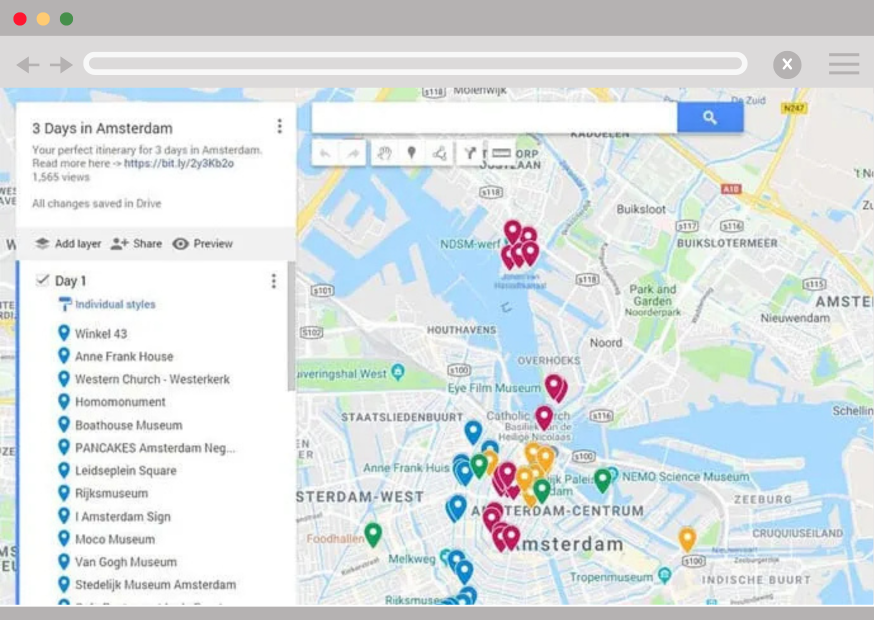Enable Preview mode via the eye icon

(x=180, y=243)
